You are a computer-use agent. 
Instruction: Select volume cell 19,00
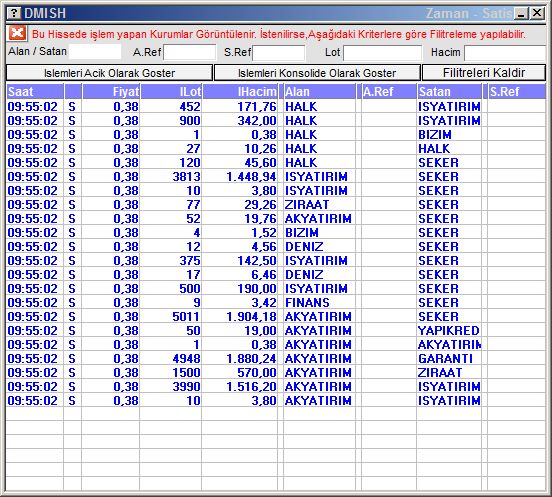coord(261,331)
